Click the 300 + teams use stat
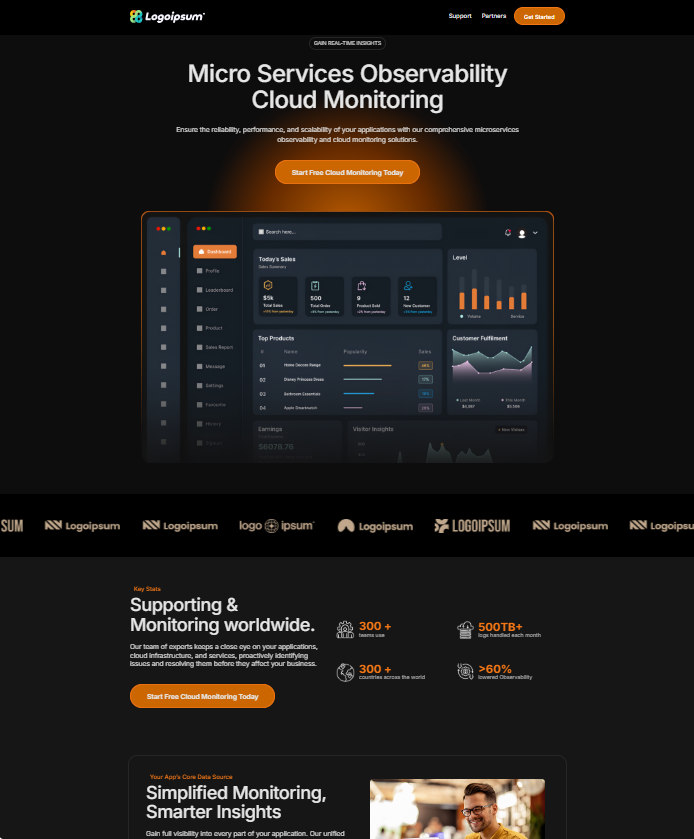Screen dimensions: 694x839 pos(375,629)
